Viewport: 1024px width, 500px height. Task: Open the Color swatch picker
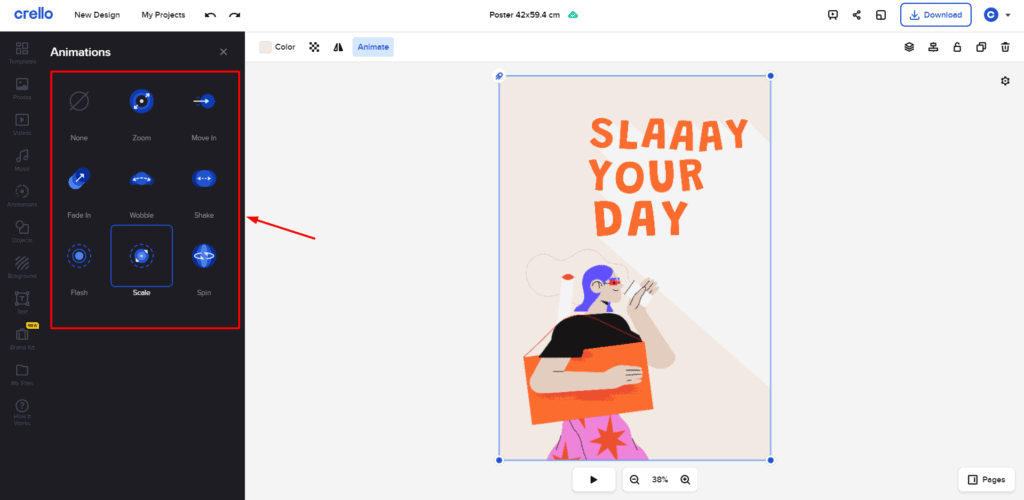pyautogui.click(x=278, y=47)
